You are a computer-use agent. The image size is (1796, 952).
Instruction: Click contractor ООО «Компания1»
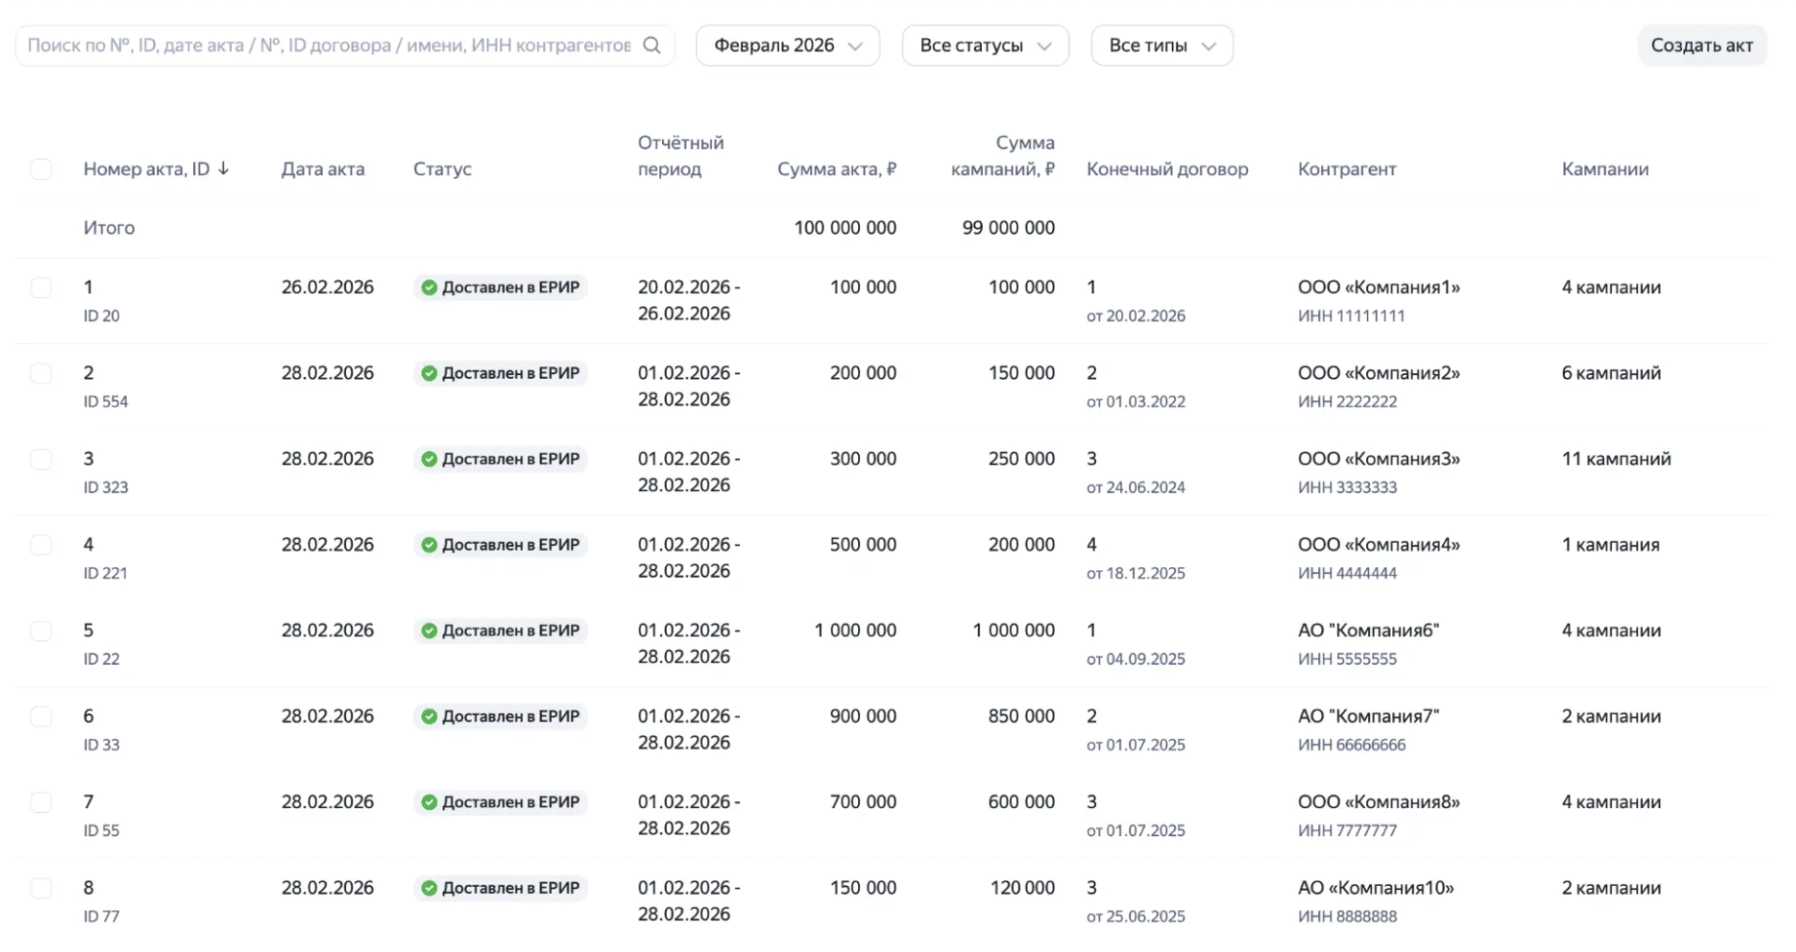pos(1378,288)
